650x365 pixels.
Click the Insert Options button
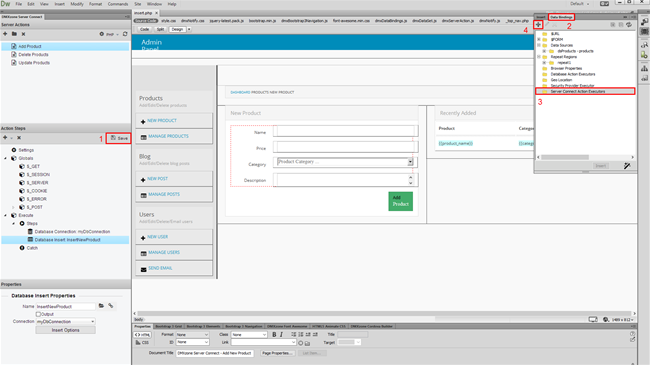[65, 330]
